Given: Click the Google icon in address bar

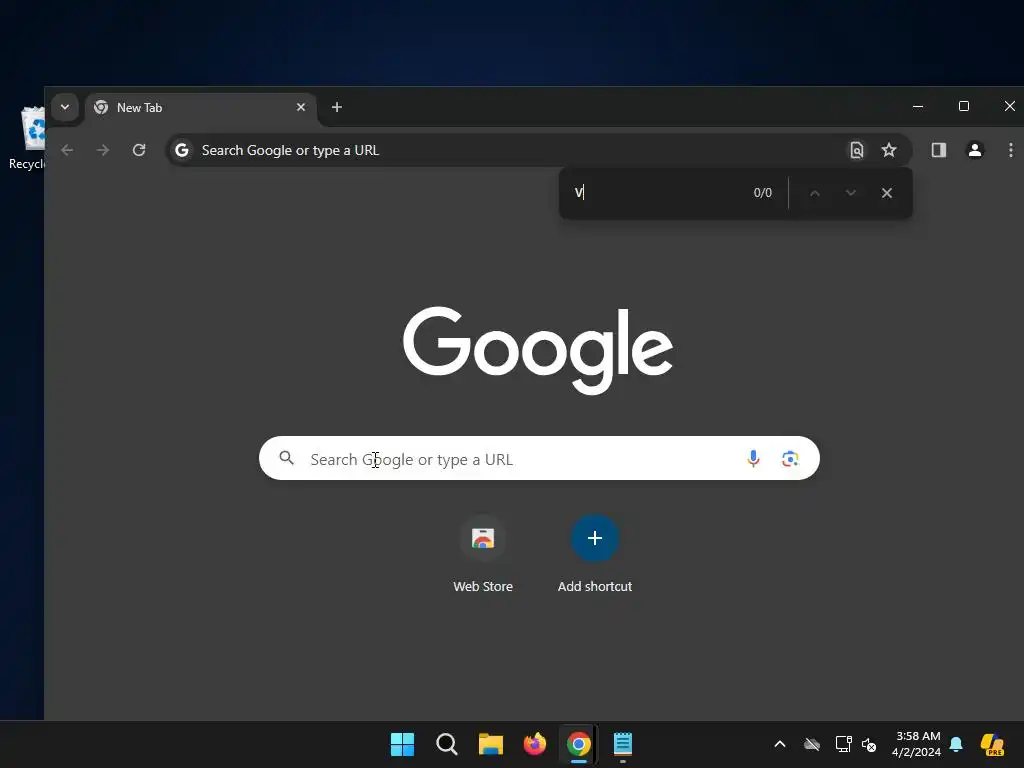Looking at the screenshot, I should click(182, 150).
